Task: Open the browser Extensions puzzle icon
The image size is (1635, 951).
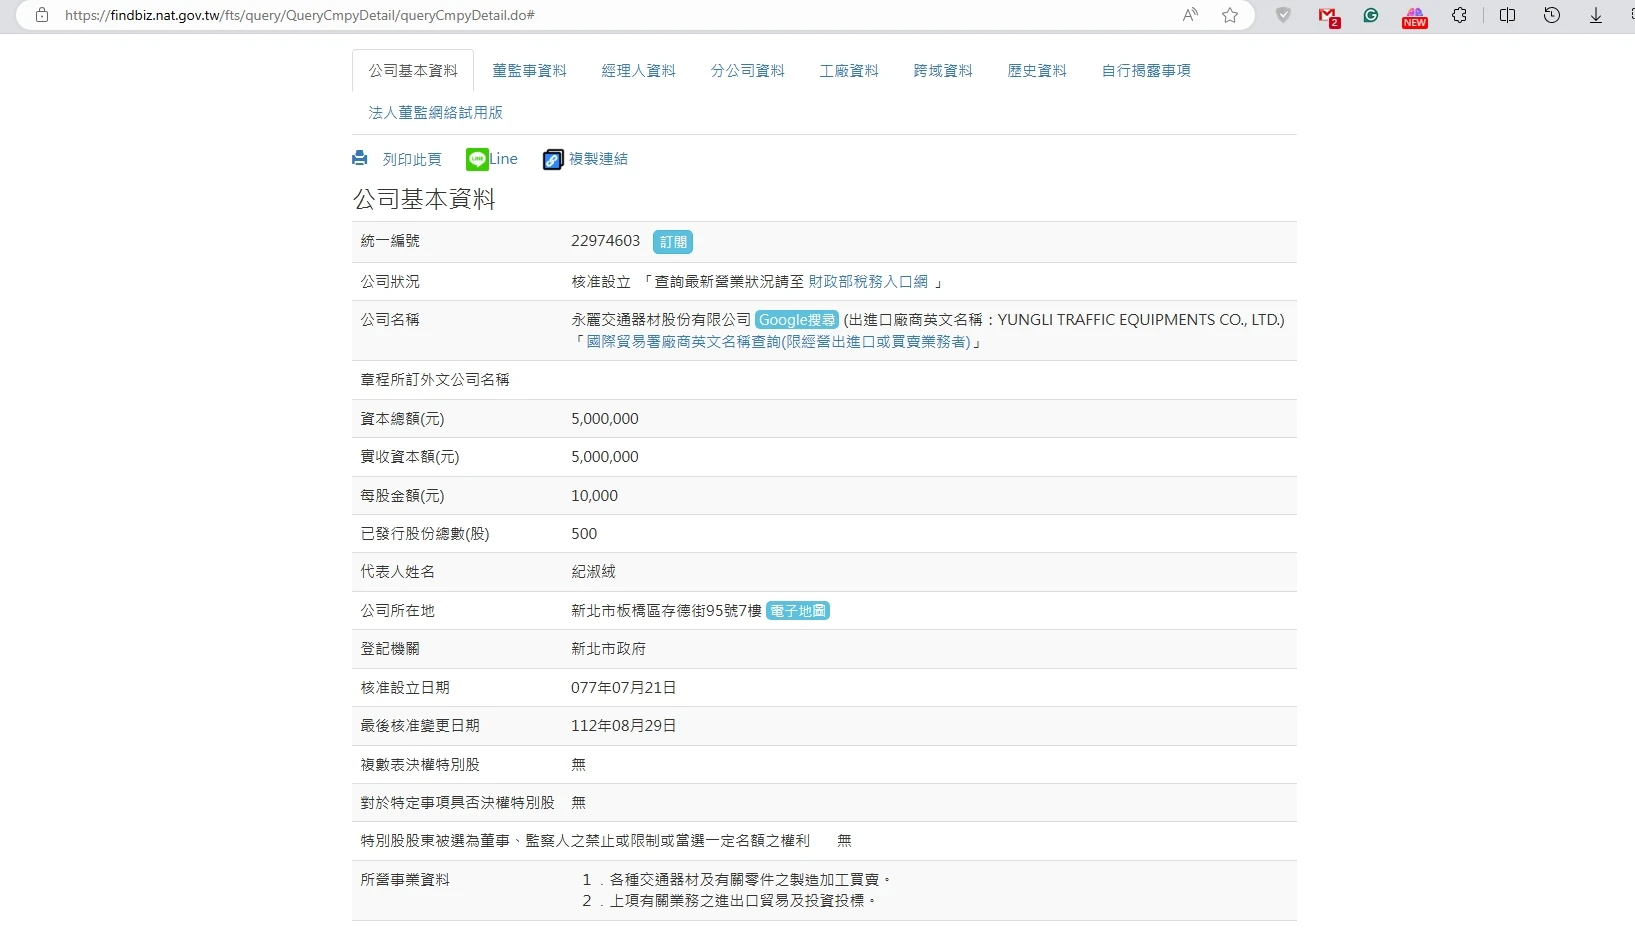Action: click(x=1459, y=15)
